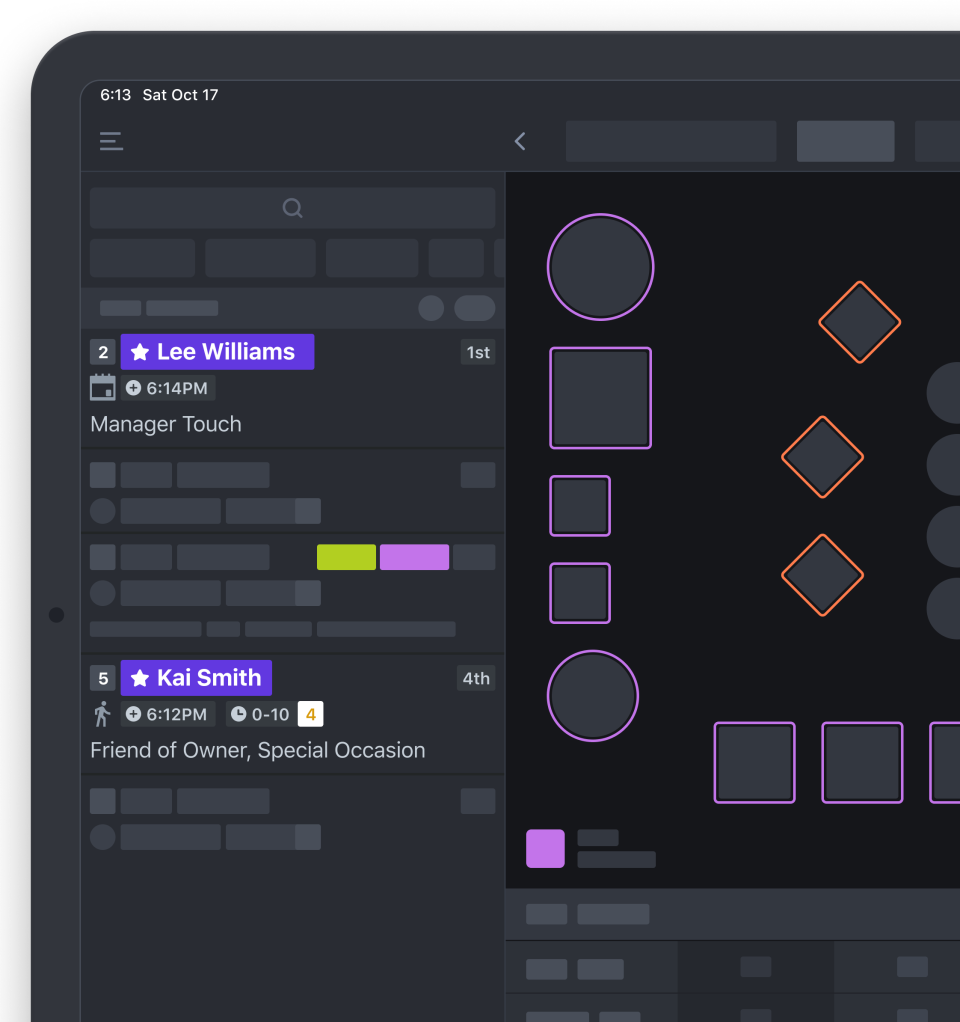Click the purple tag swatch in guest row

click(x=415, y=557)
